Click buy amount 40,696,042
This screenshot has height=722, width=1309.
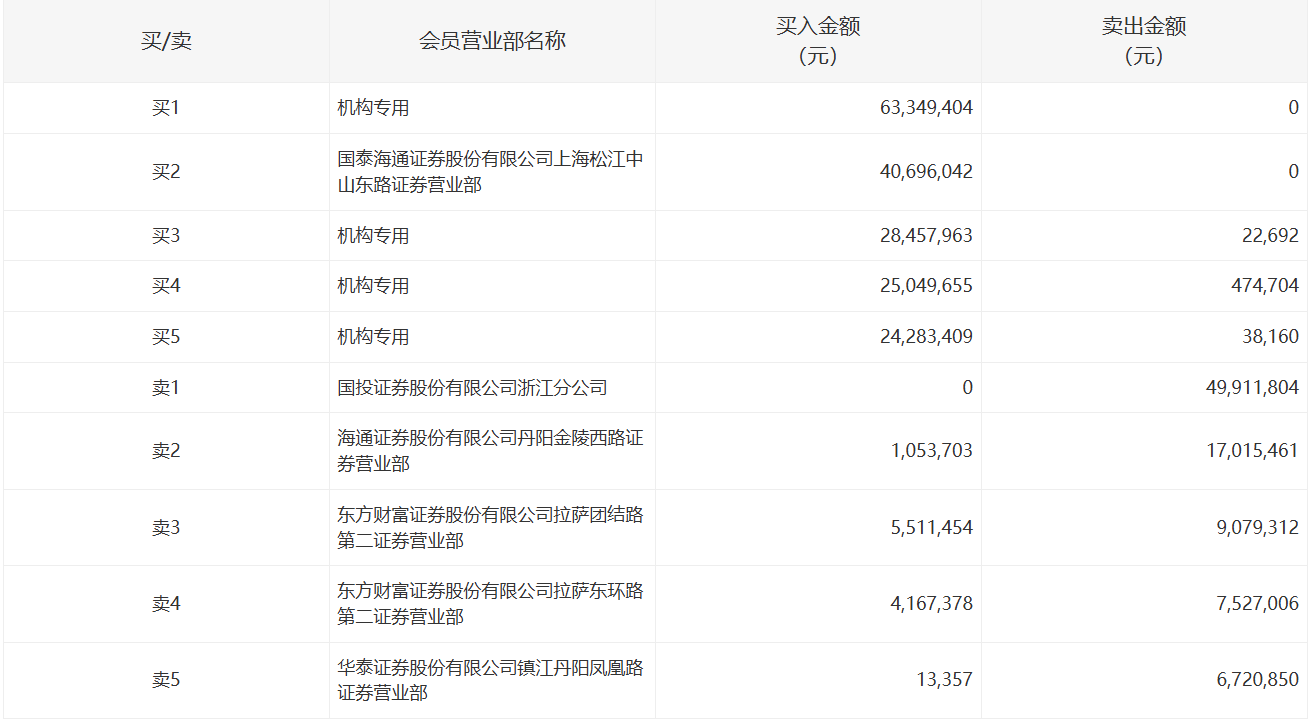point(926,172)
